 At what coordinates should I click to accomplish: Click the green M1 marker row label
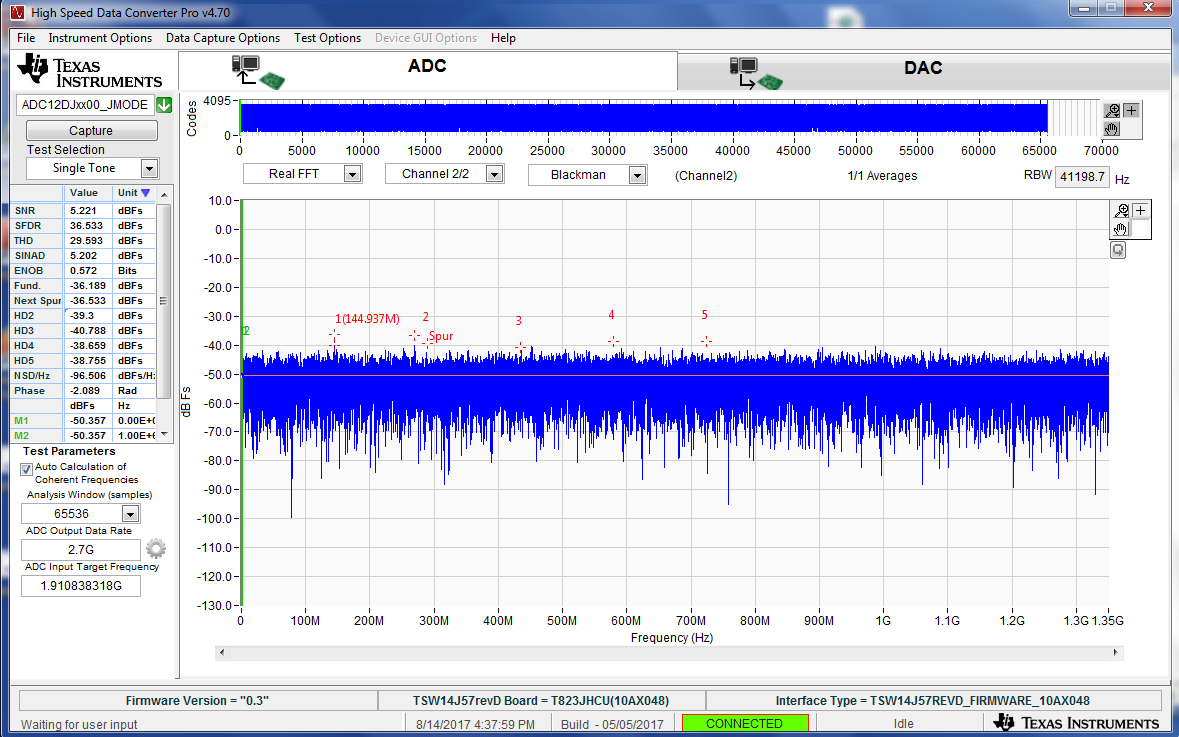point(21,421)
